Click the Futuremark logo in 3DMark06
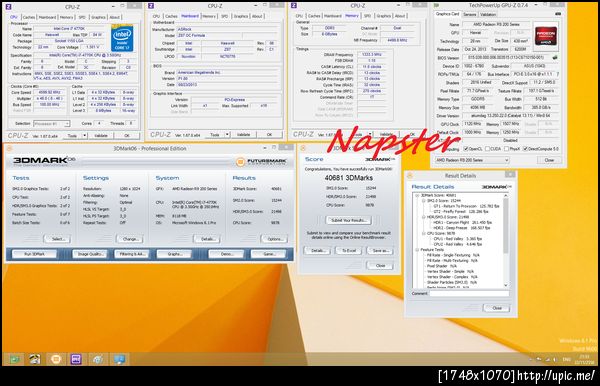600x386 pixels. [x=261, y=162]
